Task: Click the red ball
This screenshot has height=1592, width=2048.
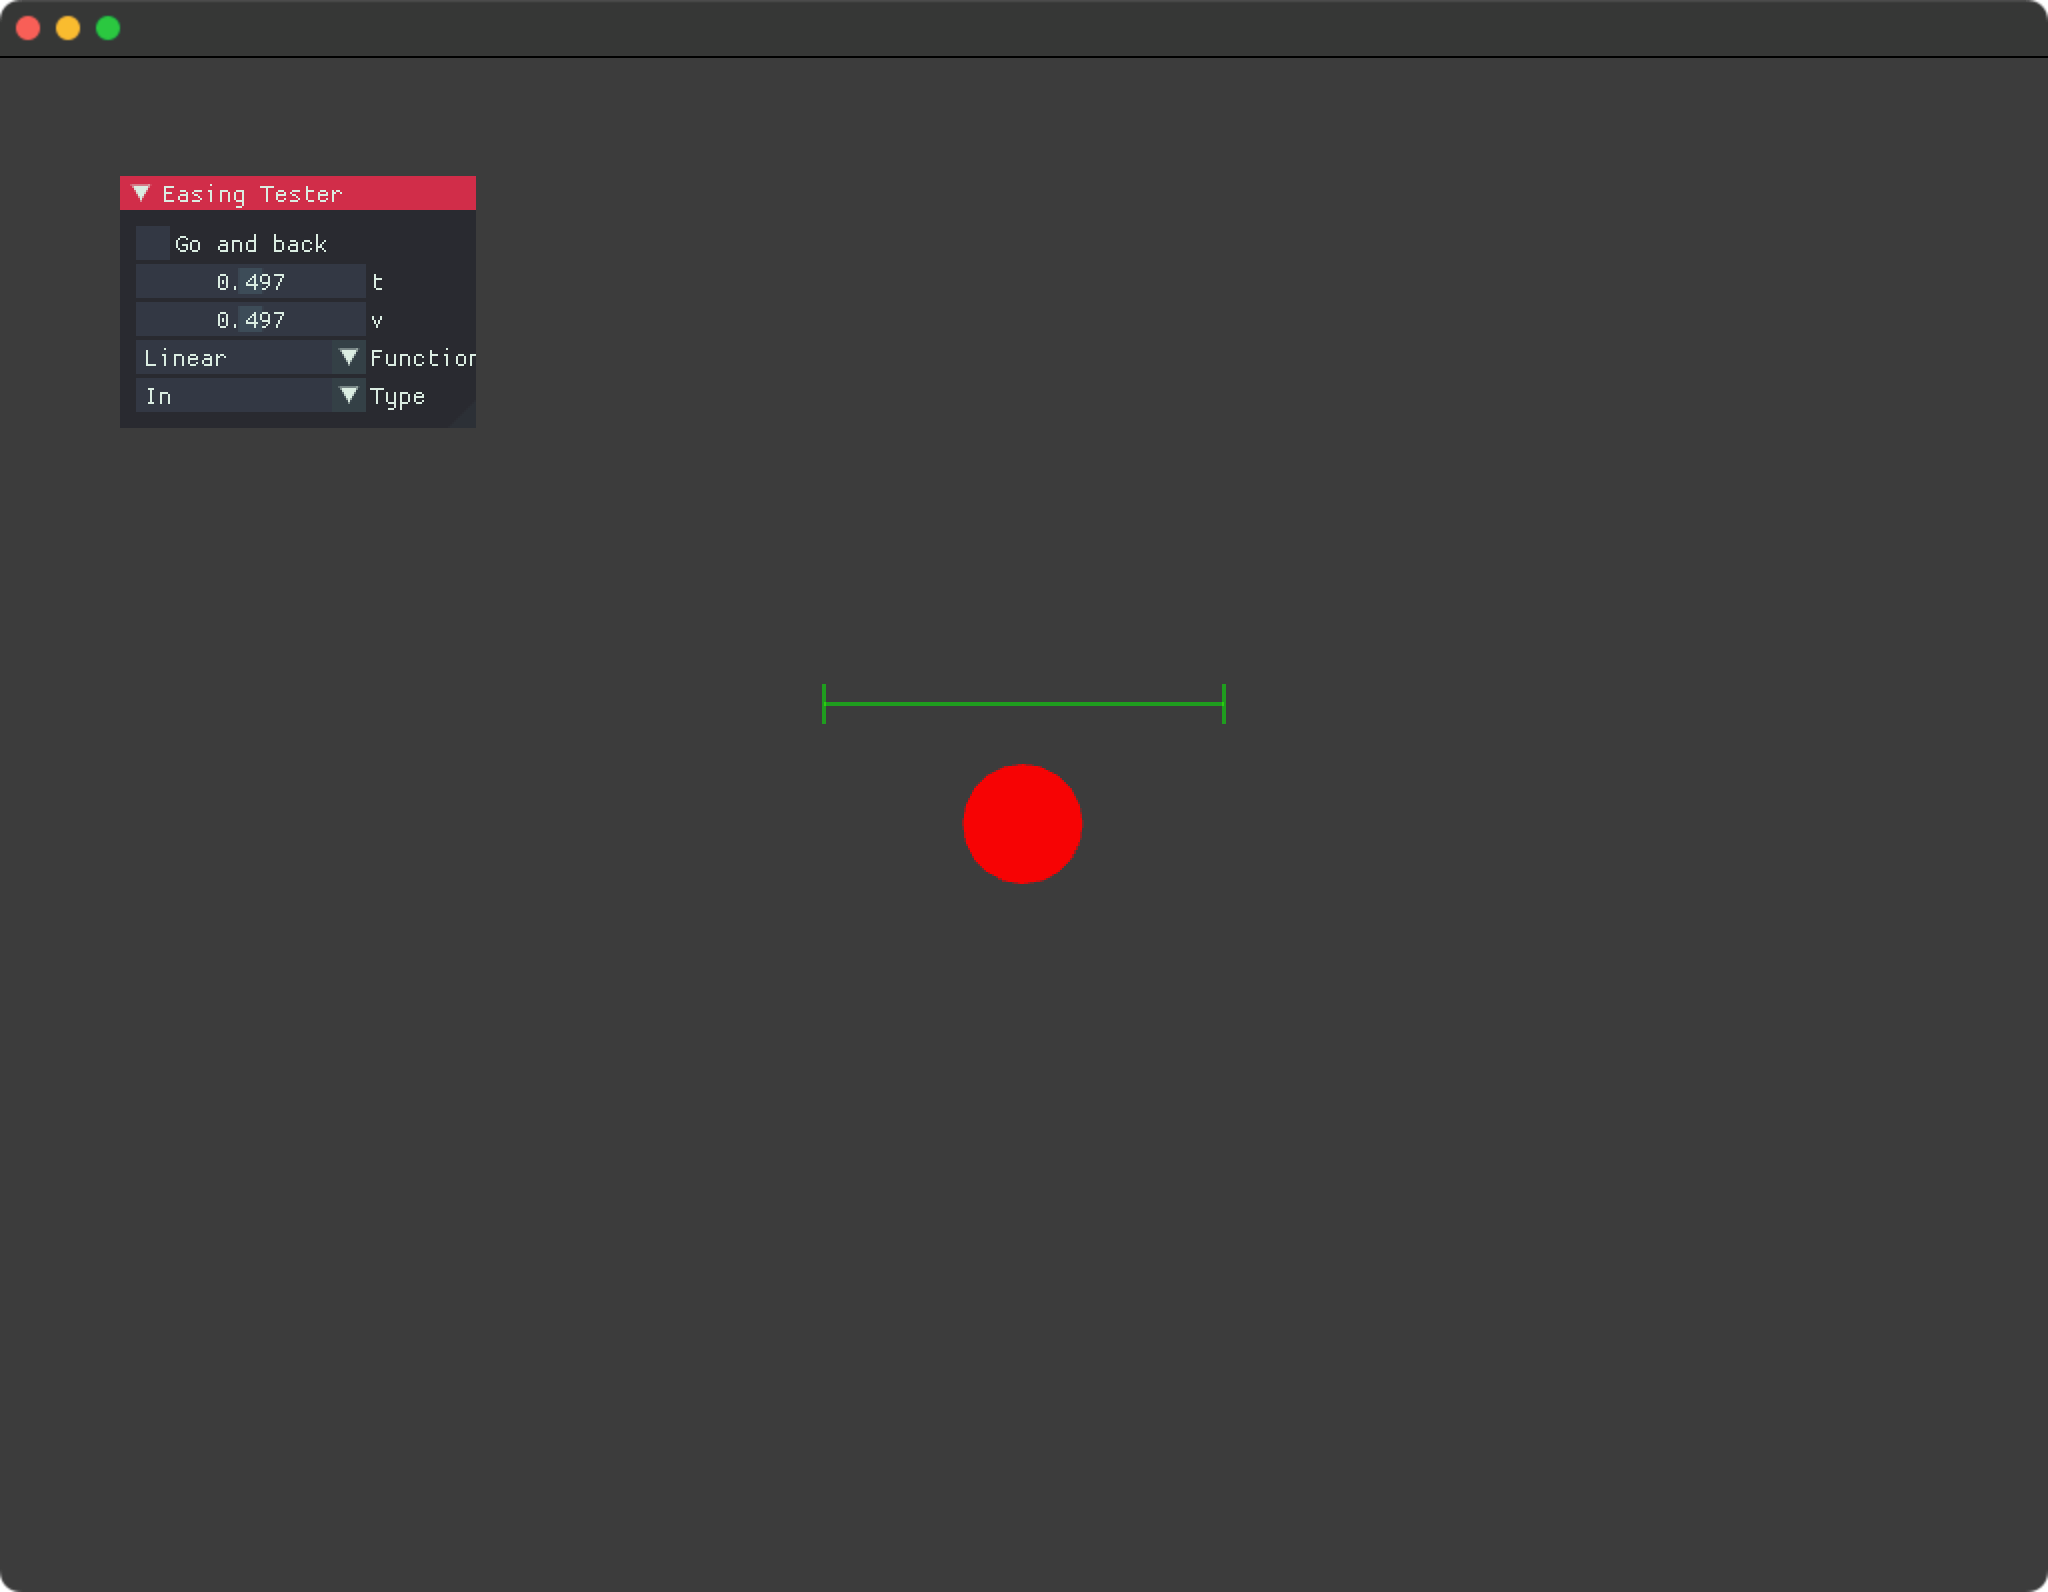Action: tap(1022, 824)
